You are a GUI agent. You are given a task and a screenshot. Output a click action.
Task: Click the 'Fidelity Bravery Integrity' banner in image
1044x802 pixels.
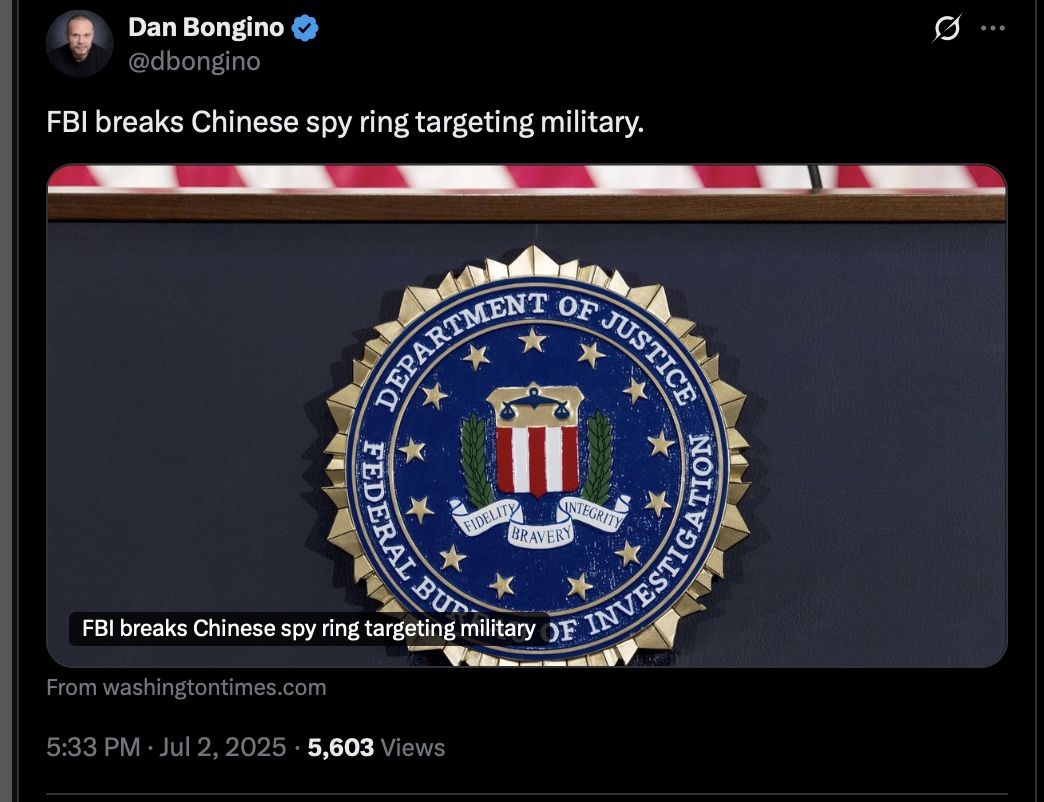[539, 519]
